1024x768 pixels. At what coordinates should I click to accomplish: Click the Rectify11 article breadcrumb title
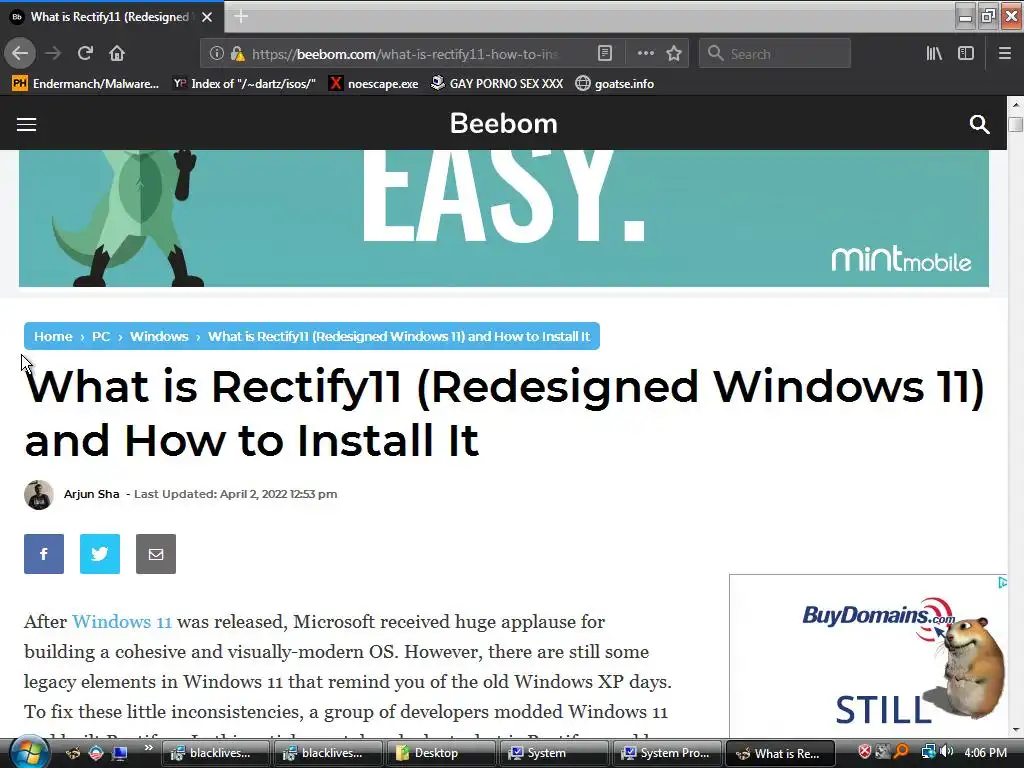pos(398,336)
